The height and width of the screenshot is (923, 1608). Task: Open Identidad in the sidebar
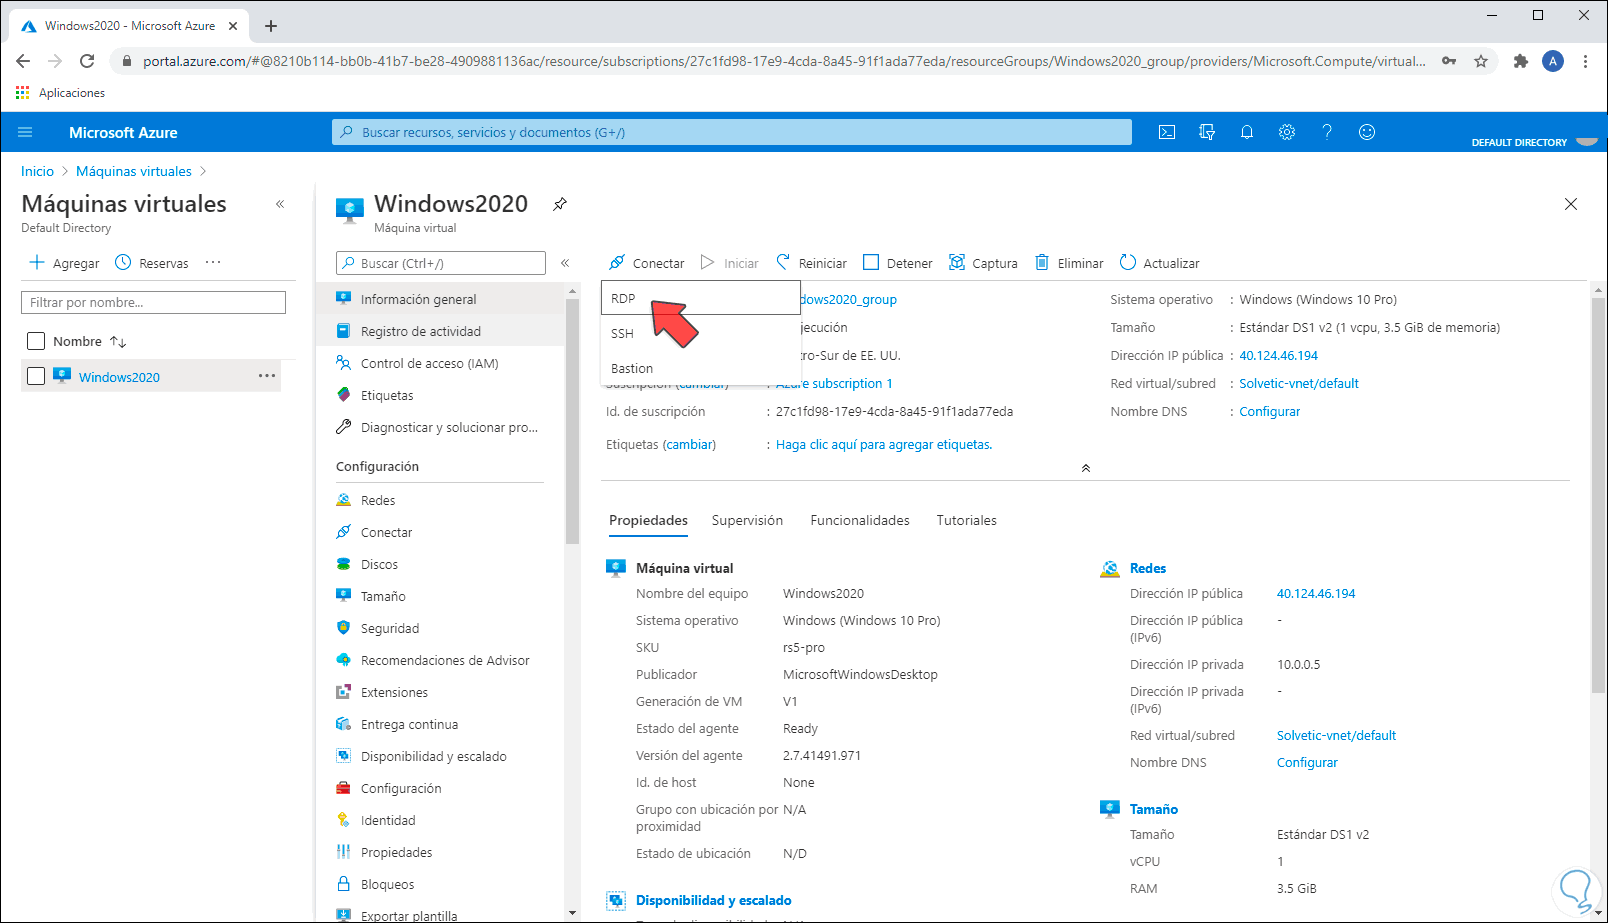pos(441,820)
